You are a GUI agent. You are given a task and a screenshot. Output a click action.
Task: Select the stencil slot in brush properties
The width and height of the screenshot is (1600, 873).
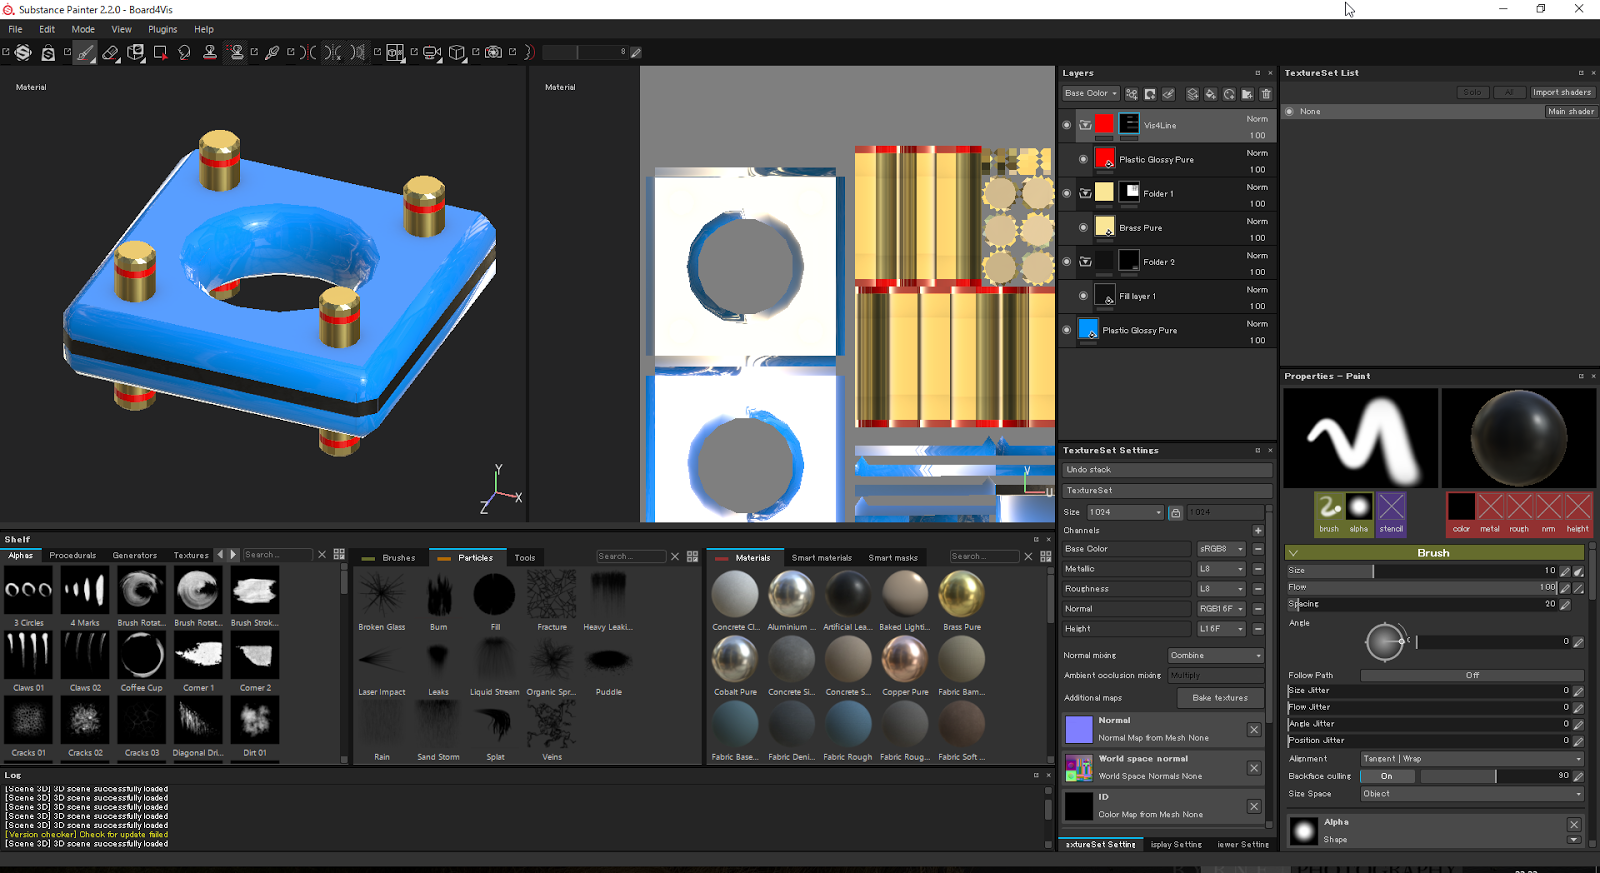(1391, 513)
